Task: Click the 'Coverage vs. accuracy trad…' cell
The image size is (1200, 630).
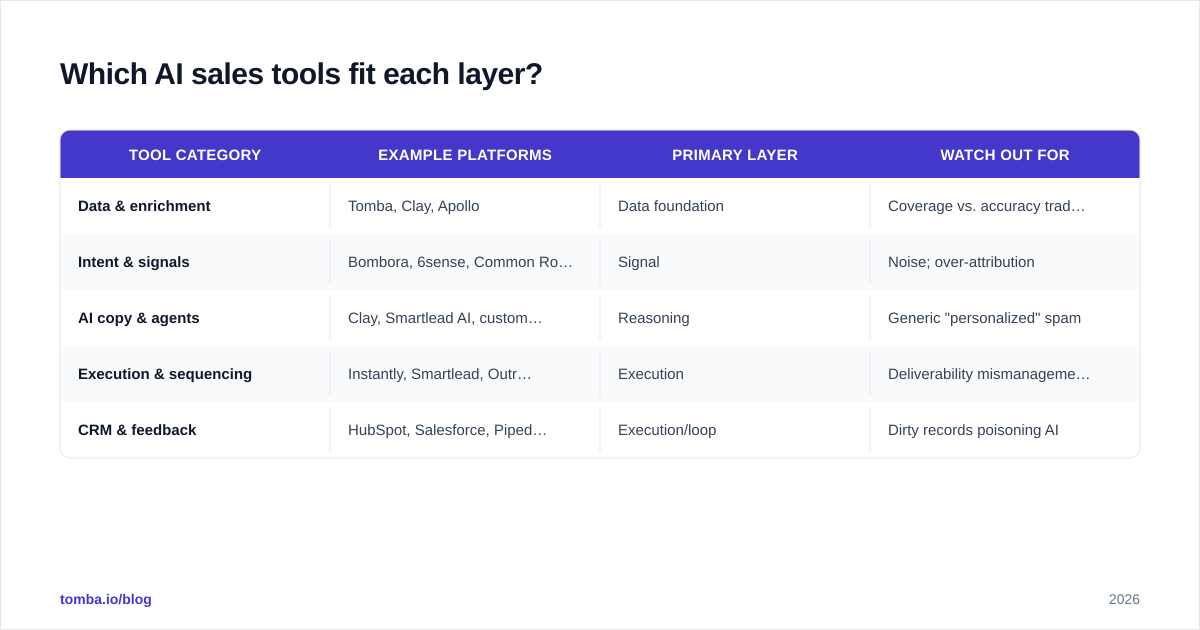Action: [x=986, y=206]
